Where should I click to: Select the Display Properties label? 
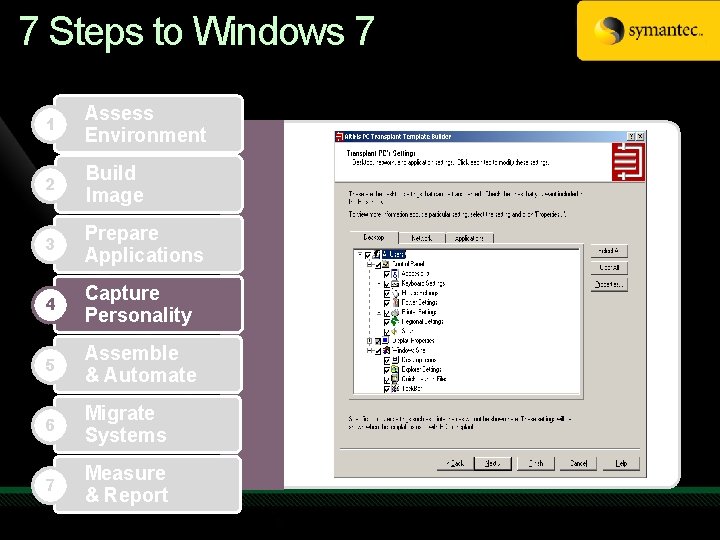point(413,341)
